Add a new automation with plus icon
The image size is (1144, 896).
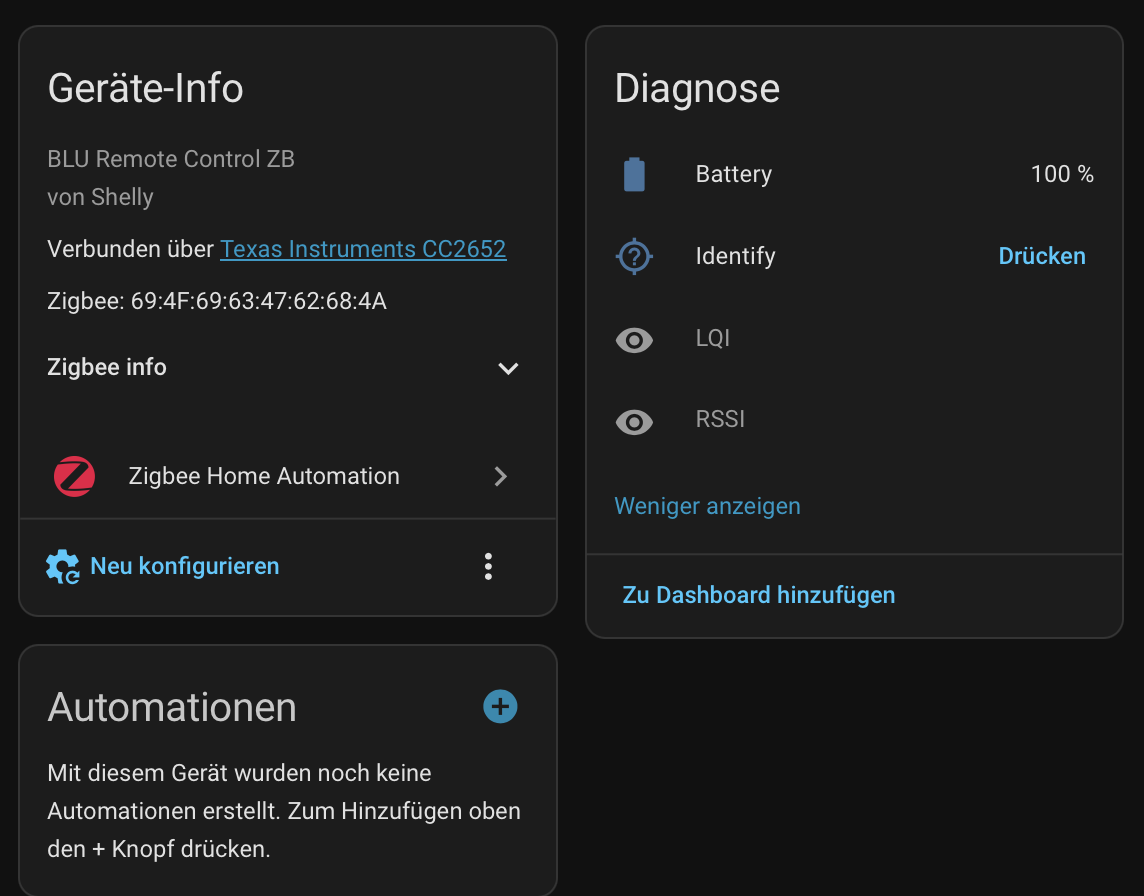(500, 707)
